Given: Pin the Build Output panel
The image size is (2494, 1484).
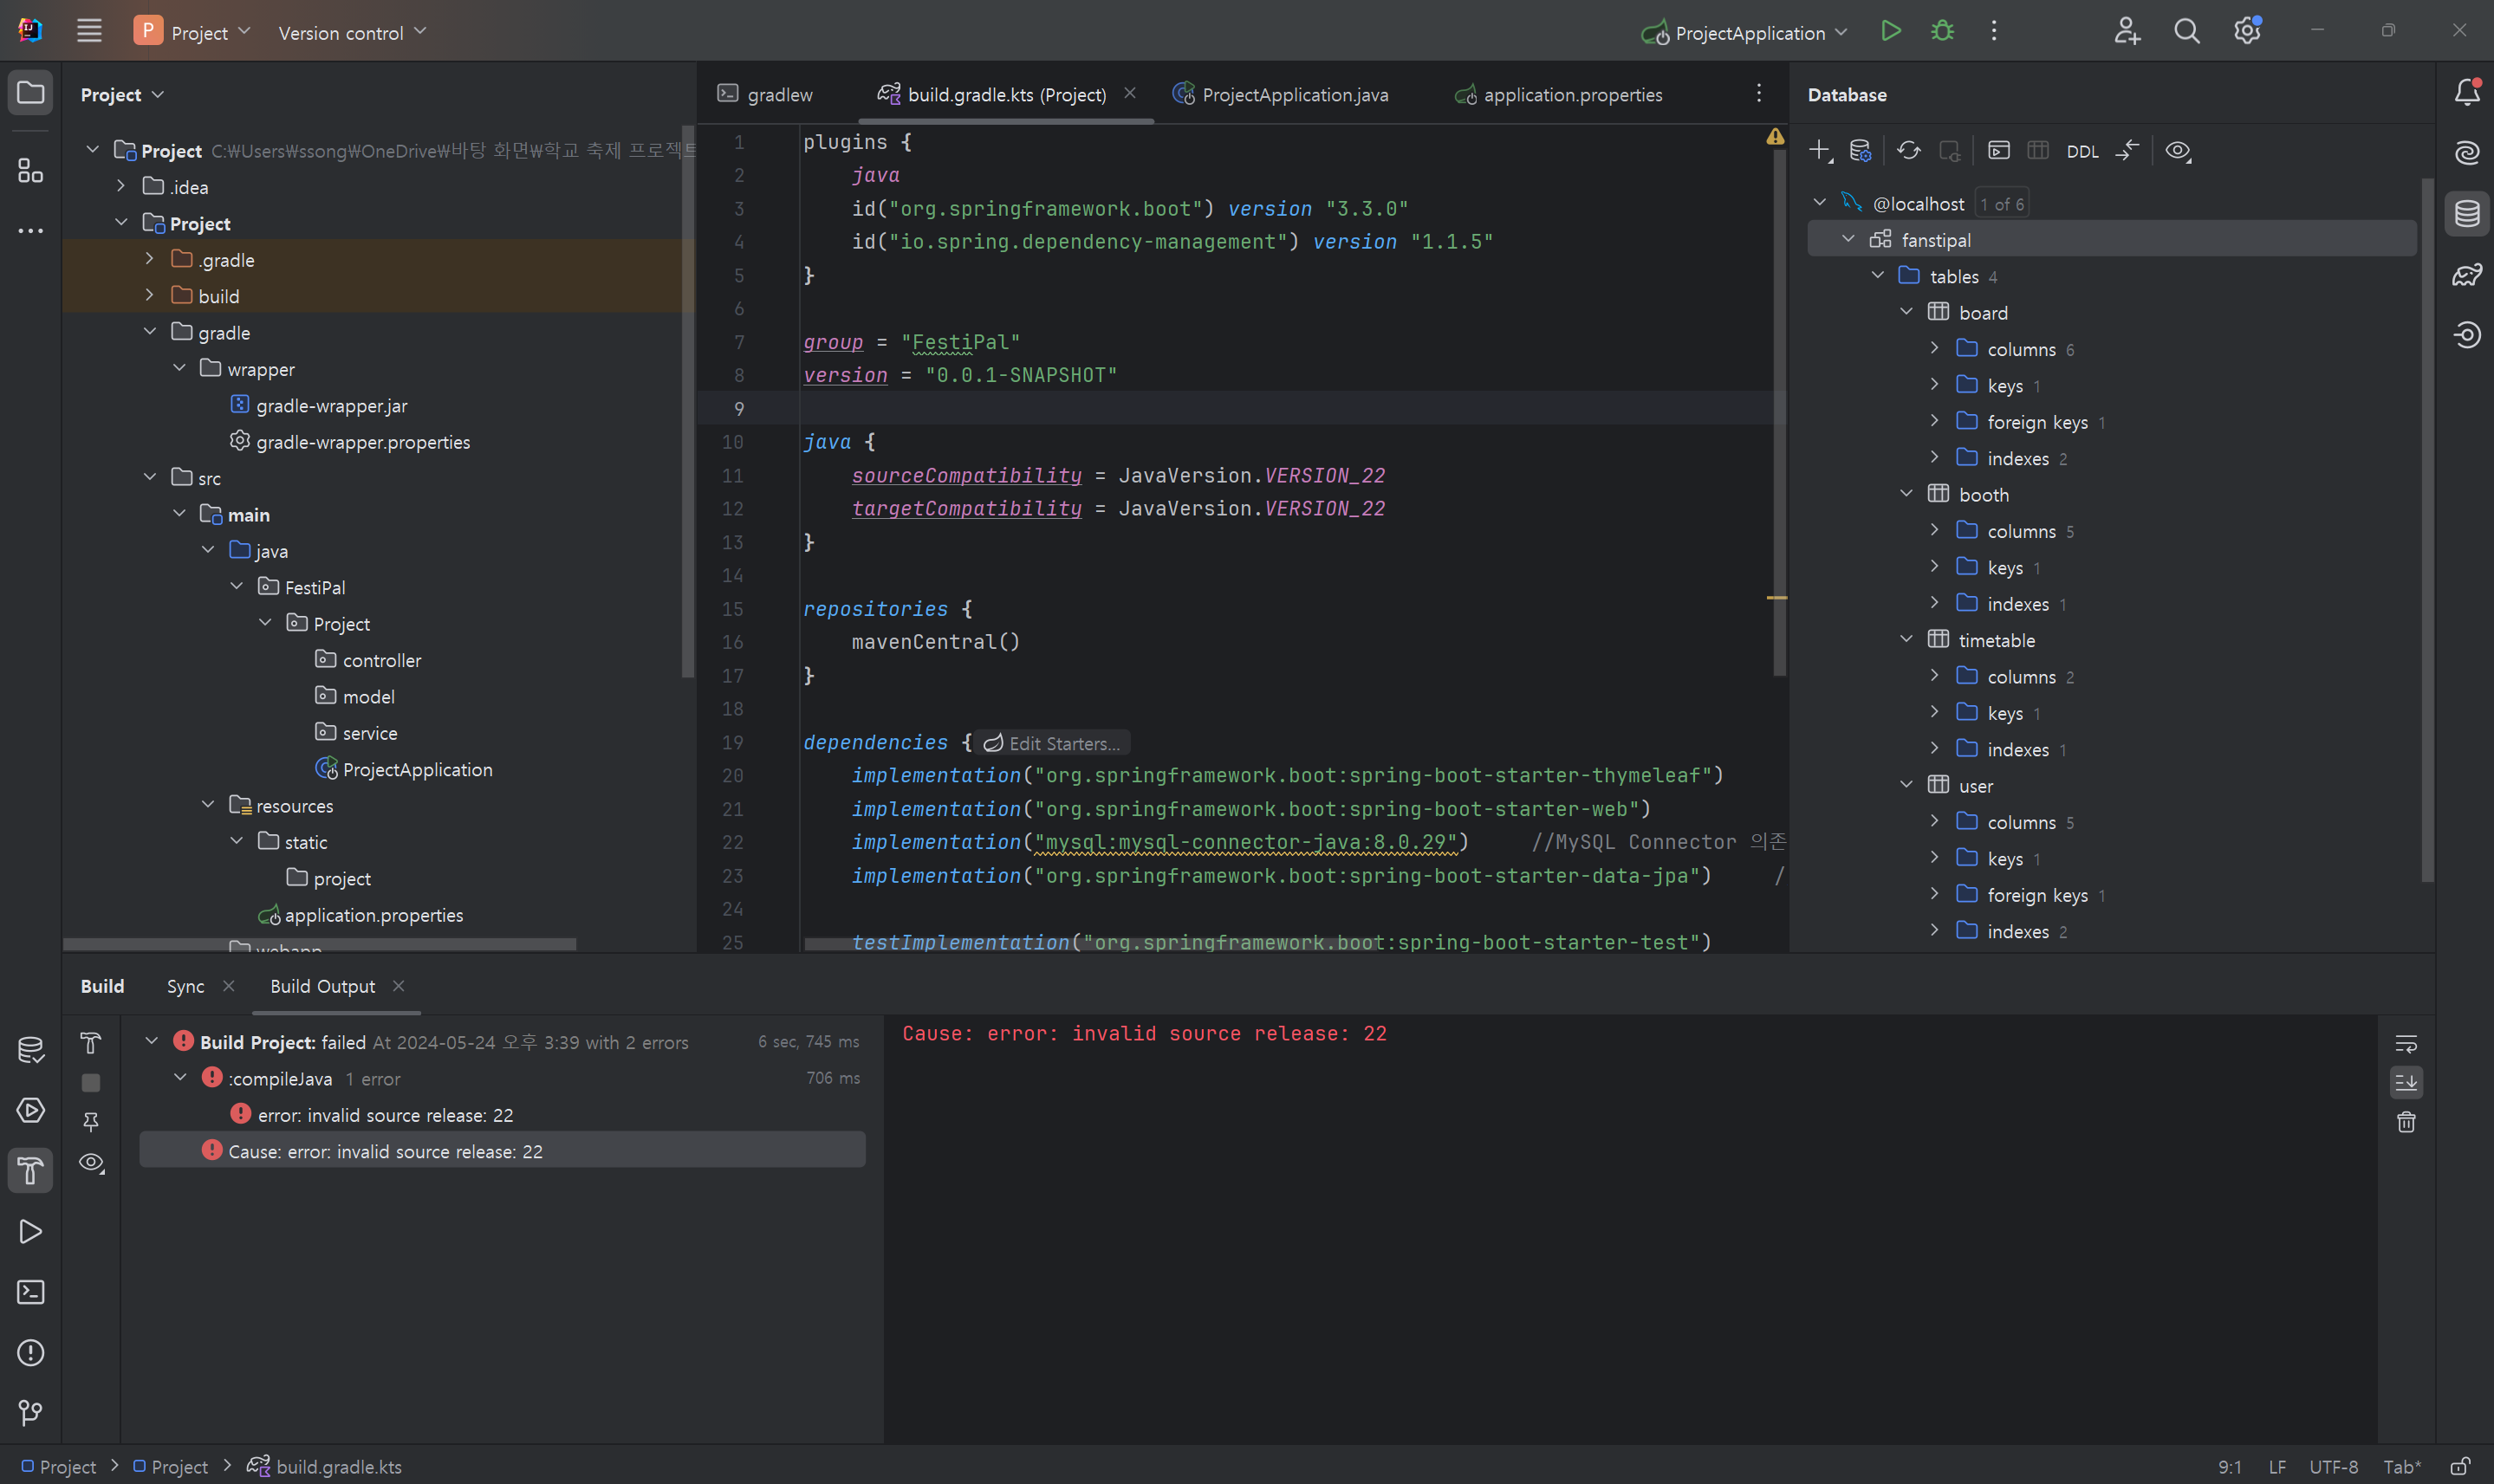Looking at the screenshot, I should (91, 1122).
